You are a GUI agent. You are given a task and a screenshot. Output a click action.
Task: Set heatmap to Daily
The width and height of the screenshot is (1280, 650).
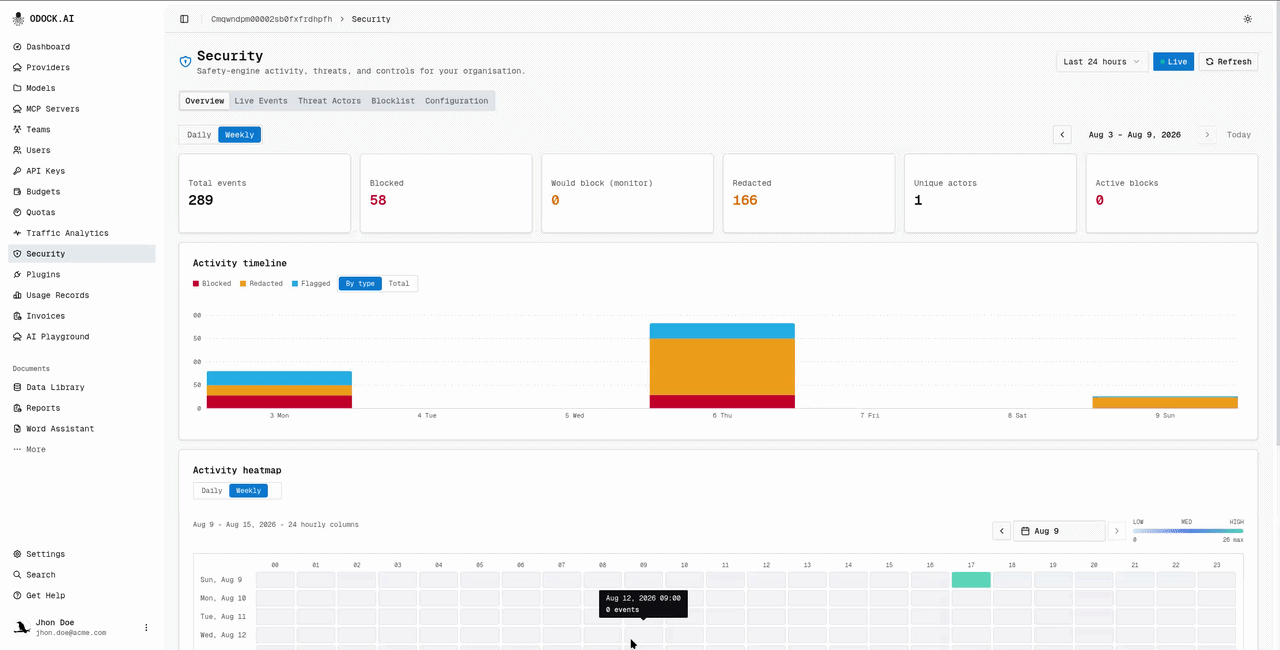click(x=211, y=490)
